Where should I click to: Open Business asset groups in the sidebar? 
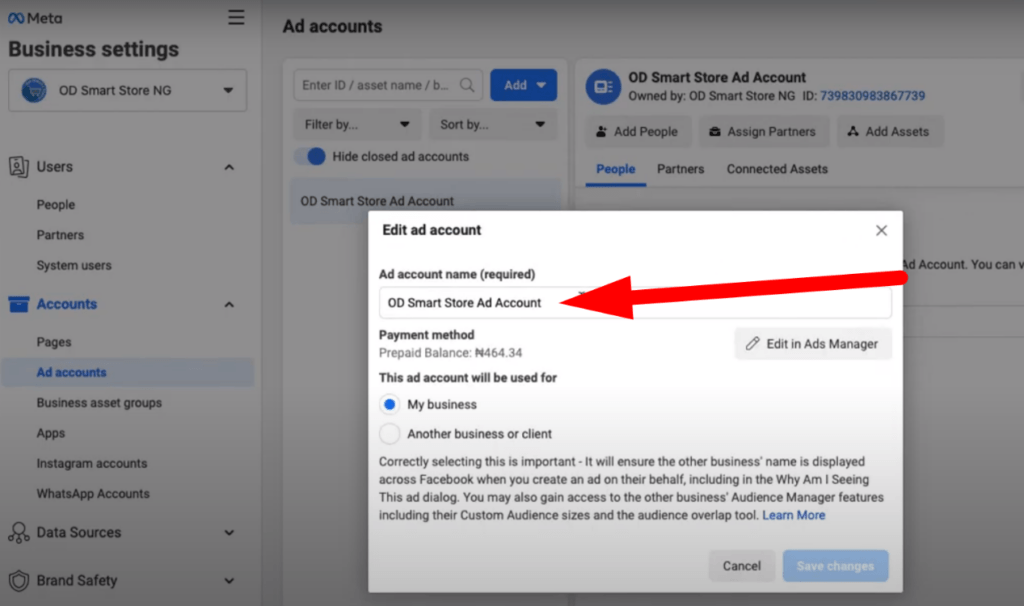point(99,402)
